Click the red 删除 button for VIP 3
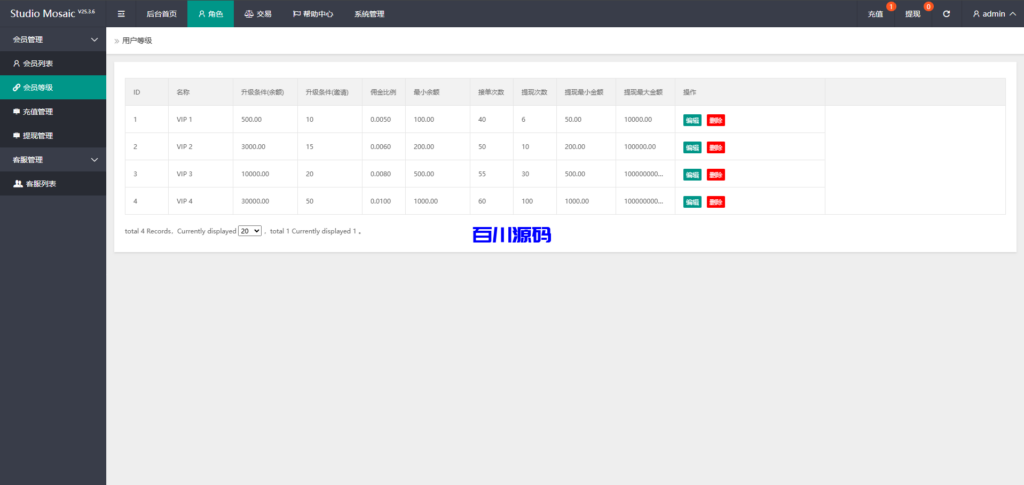Image resolution: width=1024 pixels, height=485 pixels. point(716,174)
